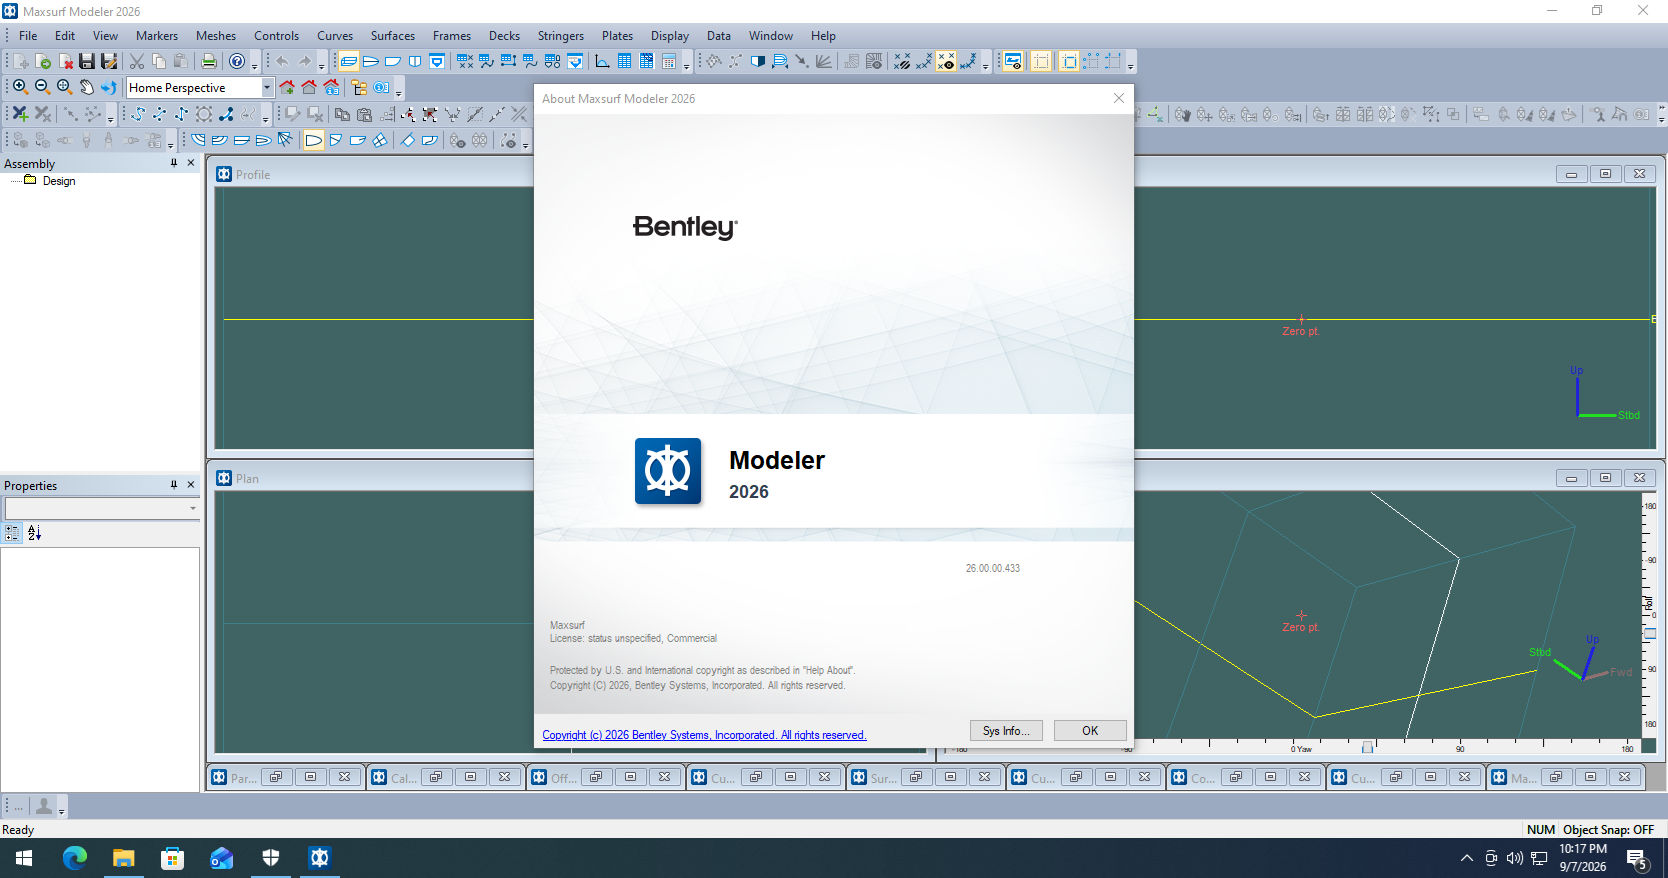Toggle the highlighted background image visibility icon

pyautogui.click(x=1013, y=61)
